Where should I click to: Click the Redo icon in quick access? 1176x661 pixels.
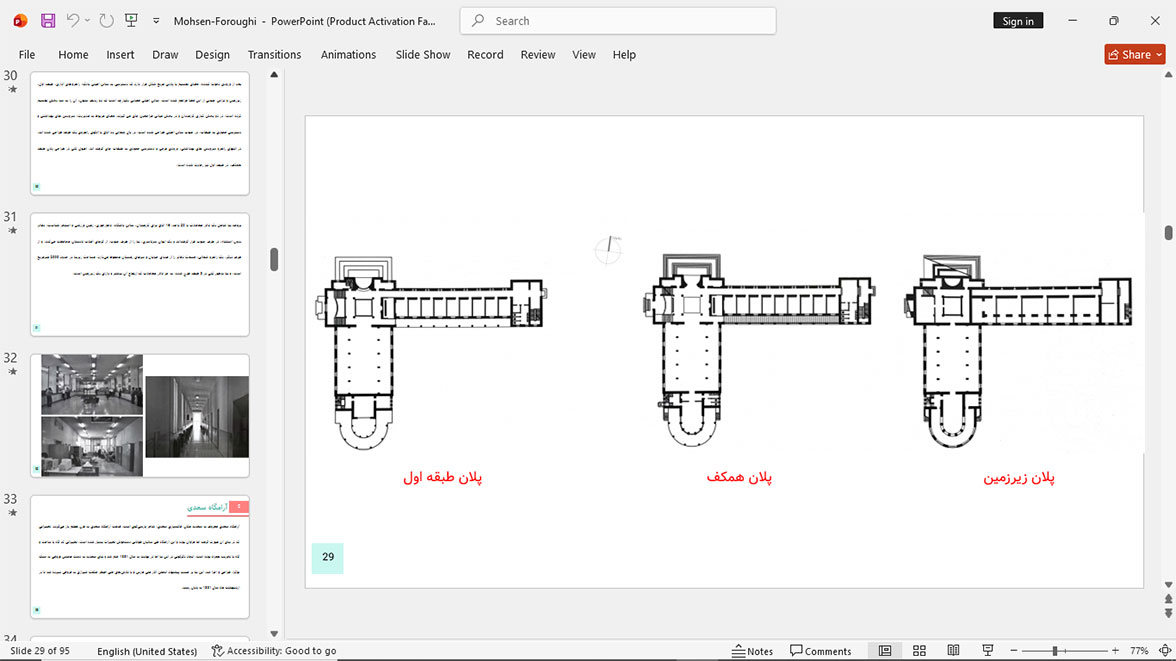pos(106,21)
